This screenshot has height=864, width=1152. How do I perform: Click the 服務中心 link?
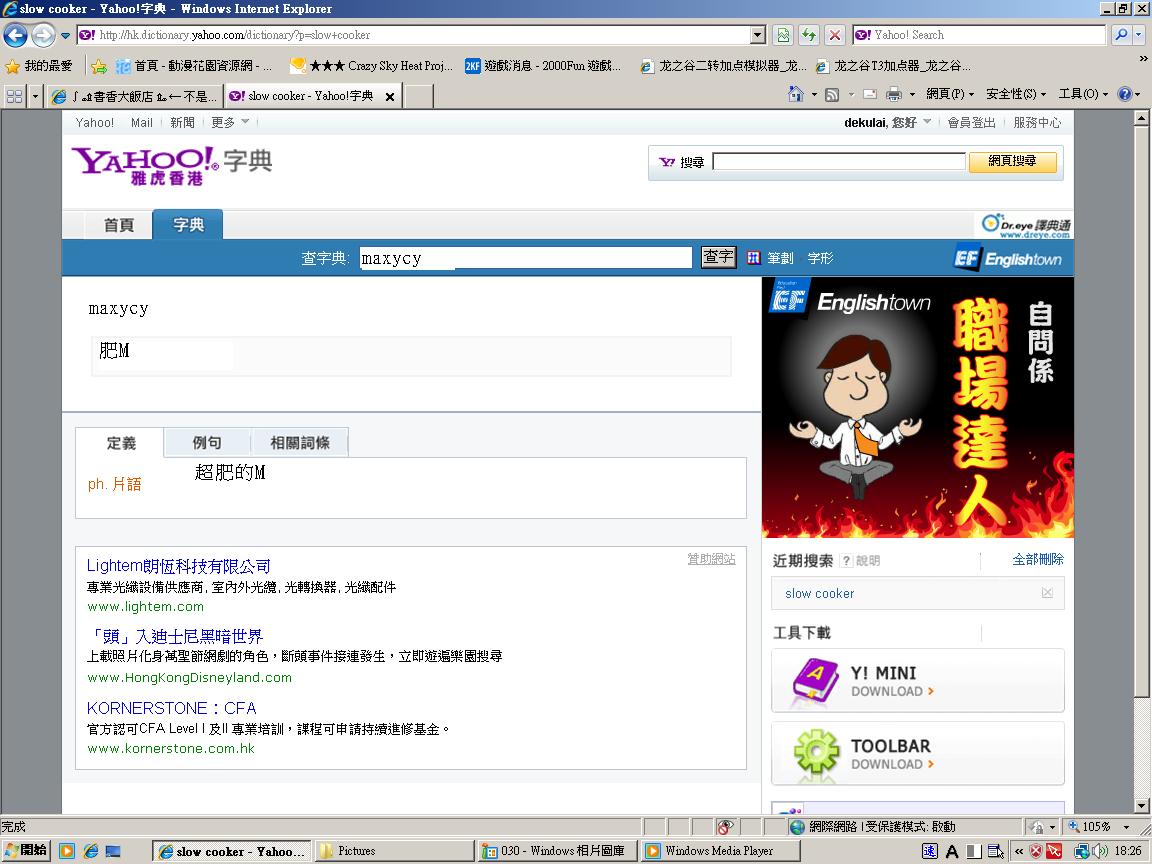pyautogui.click(x=1037, y=123)
